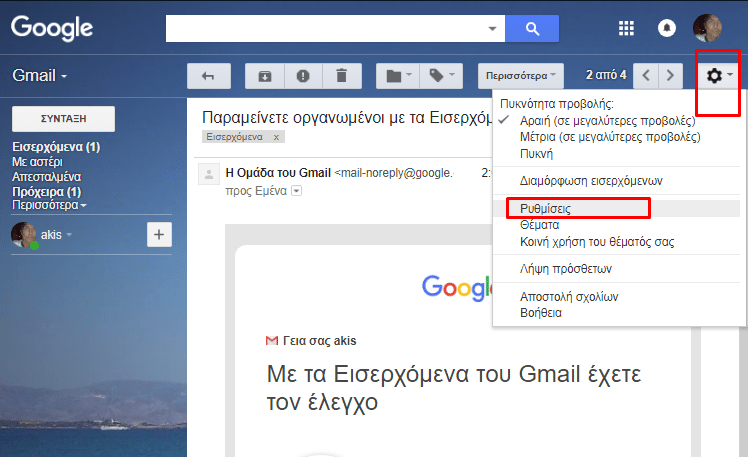Open the Περισσότερα toolbar dropdown
The width and height of the screenshot is (748, 457).
point(521,76)
